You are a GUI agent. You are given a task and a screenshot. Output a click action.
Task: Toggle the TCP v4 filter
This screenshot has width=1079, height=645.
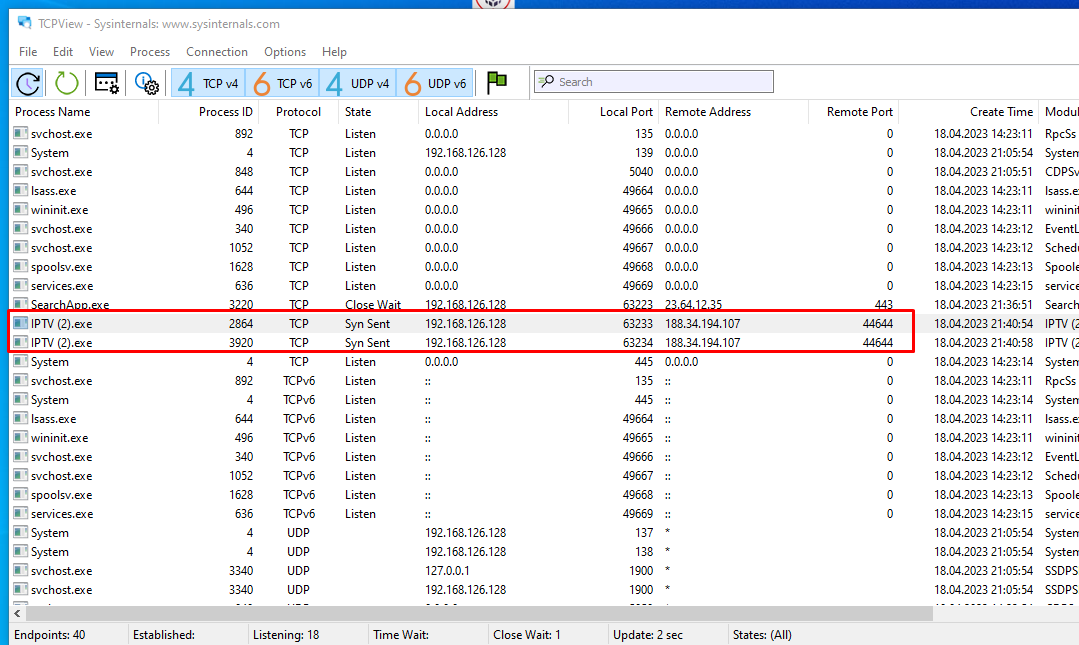coord(208,83)
